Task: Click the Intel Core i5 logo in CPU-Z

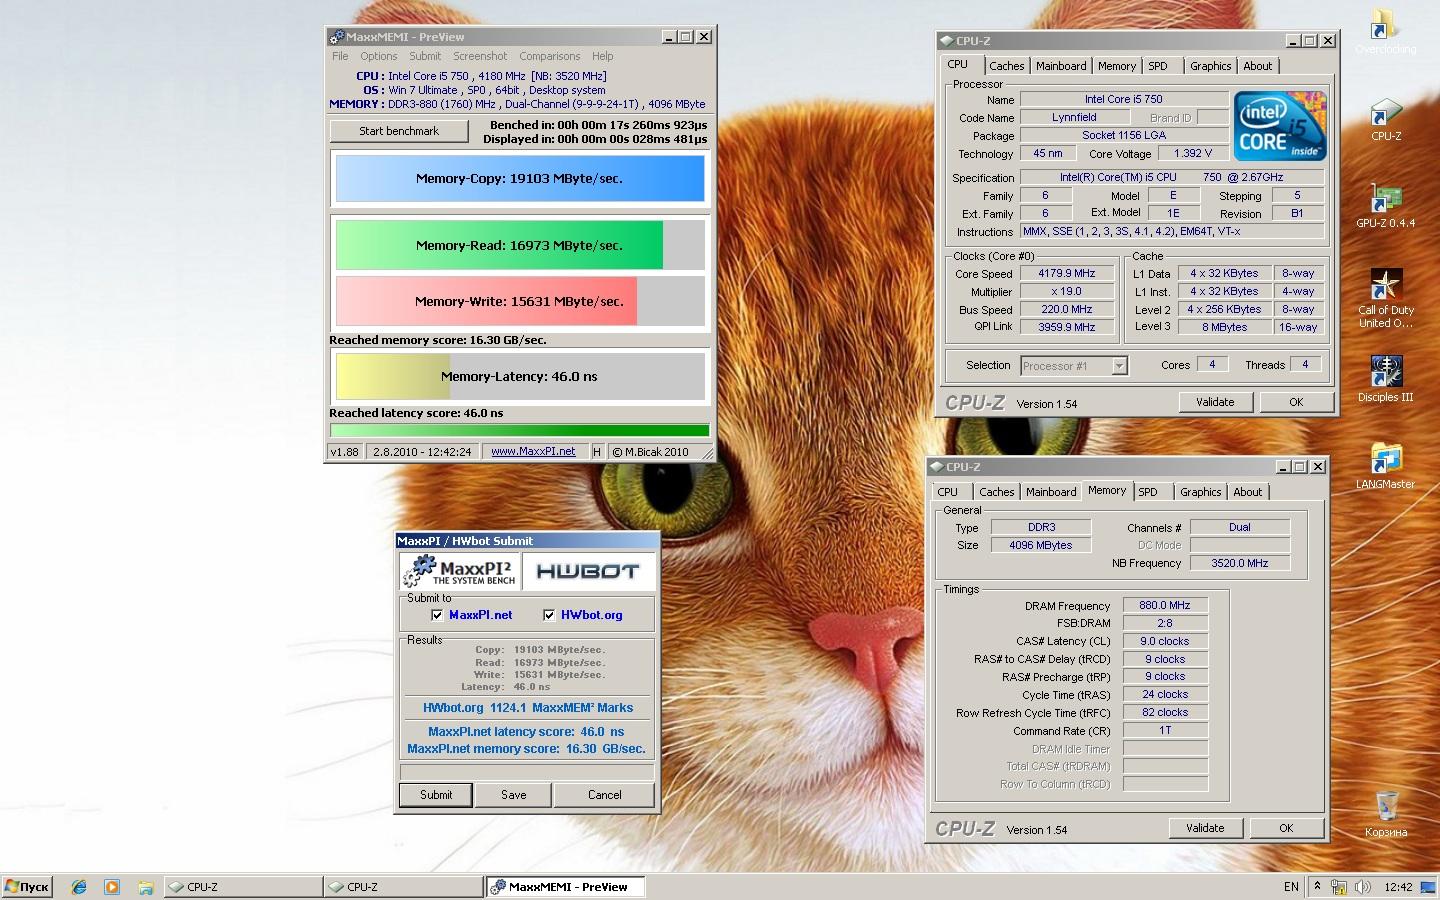Action: (1280, 125)
